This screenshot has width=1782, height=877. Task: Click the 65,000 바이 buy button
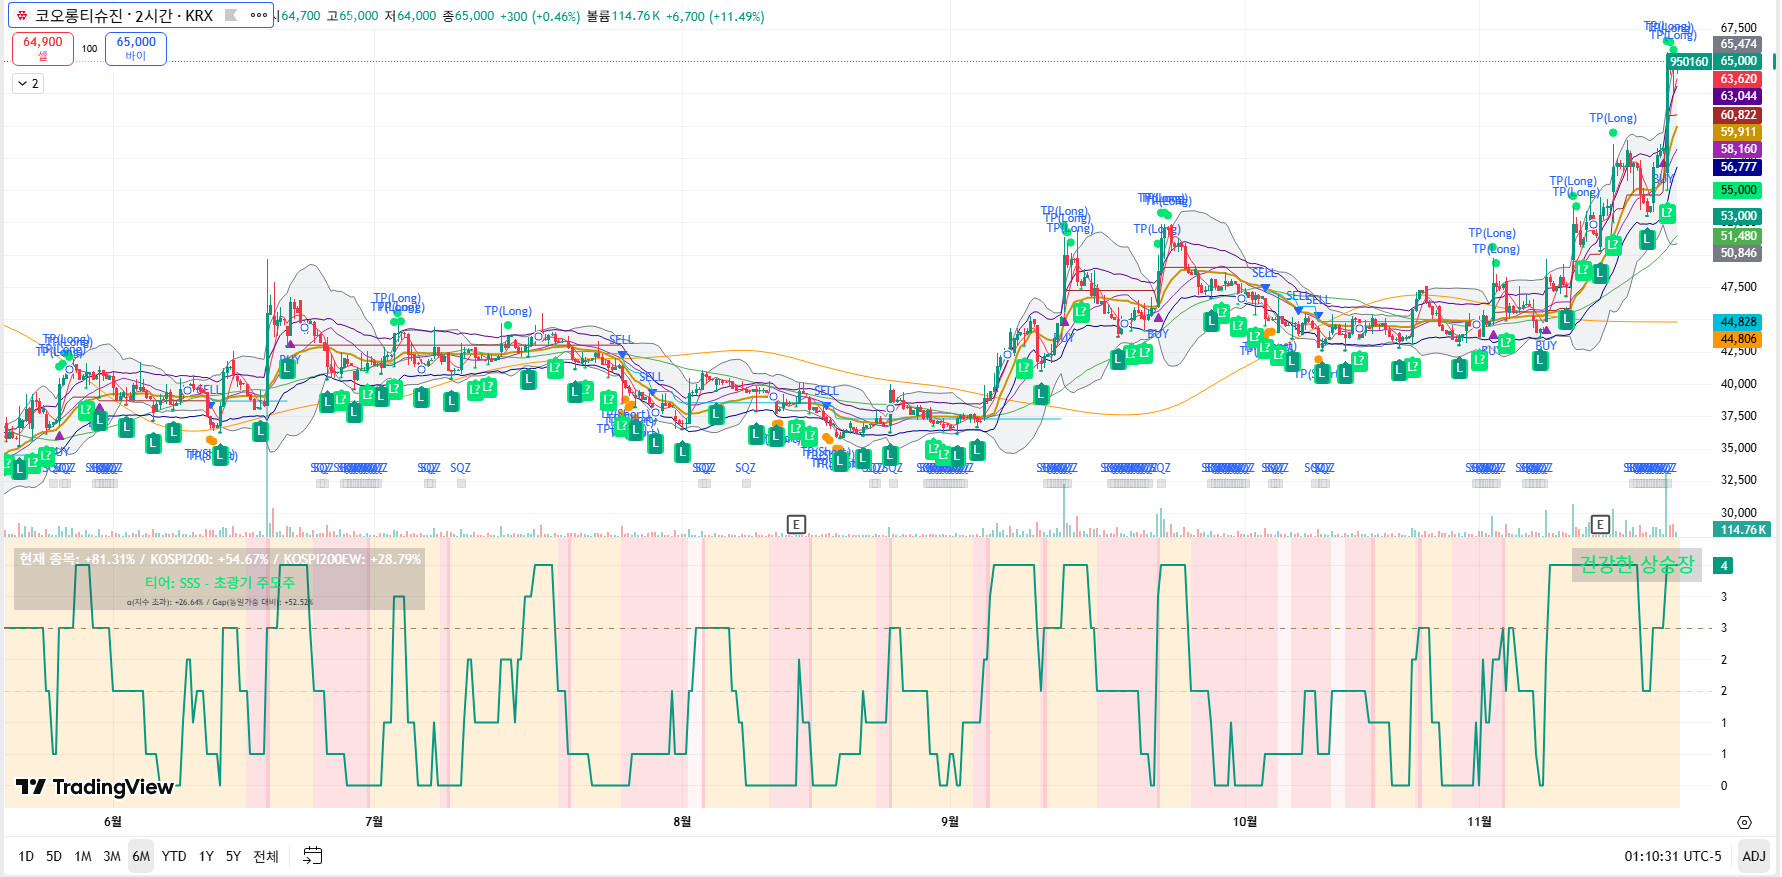click(136, 48)
